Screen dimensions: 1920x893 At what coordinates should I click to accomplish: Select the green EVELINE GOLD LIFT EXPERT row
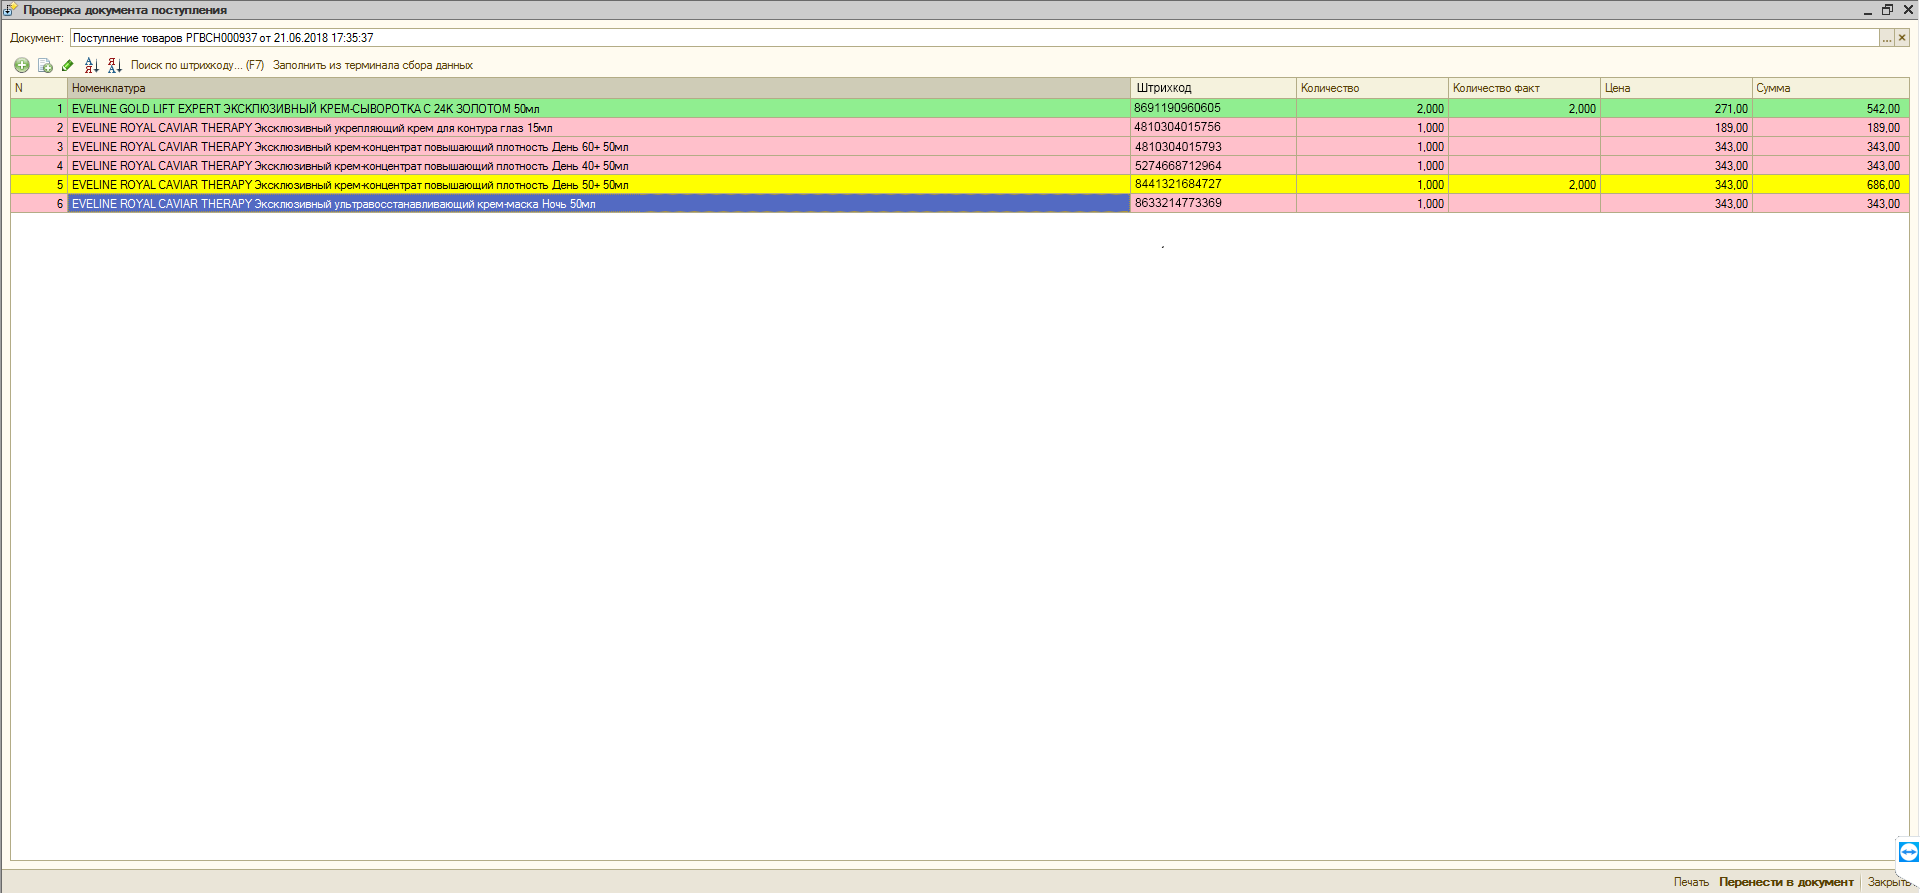[x=598, y=108]
